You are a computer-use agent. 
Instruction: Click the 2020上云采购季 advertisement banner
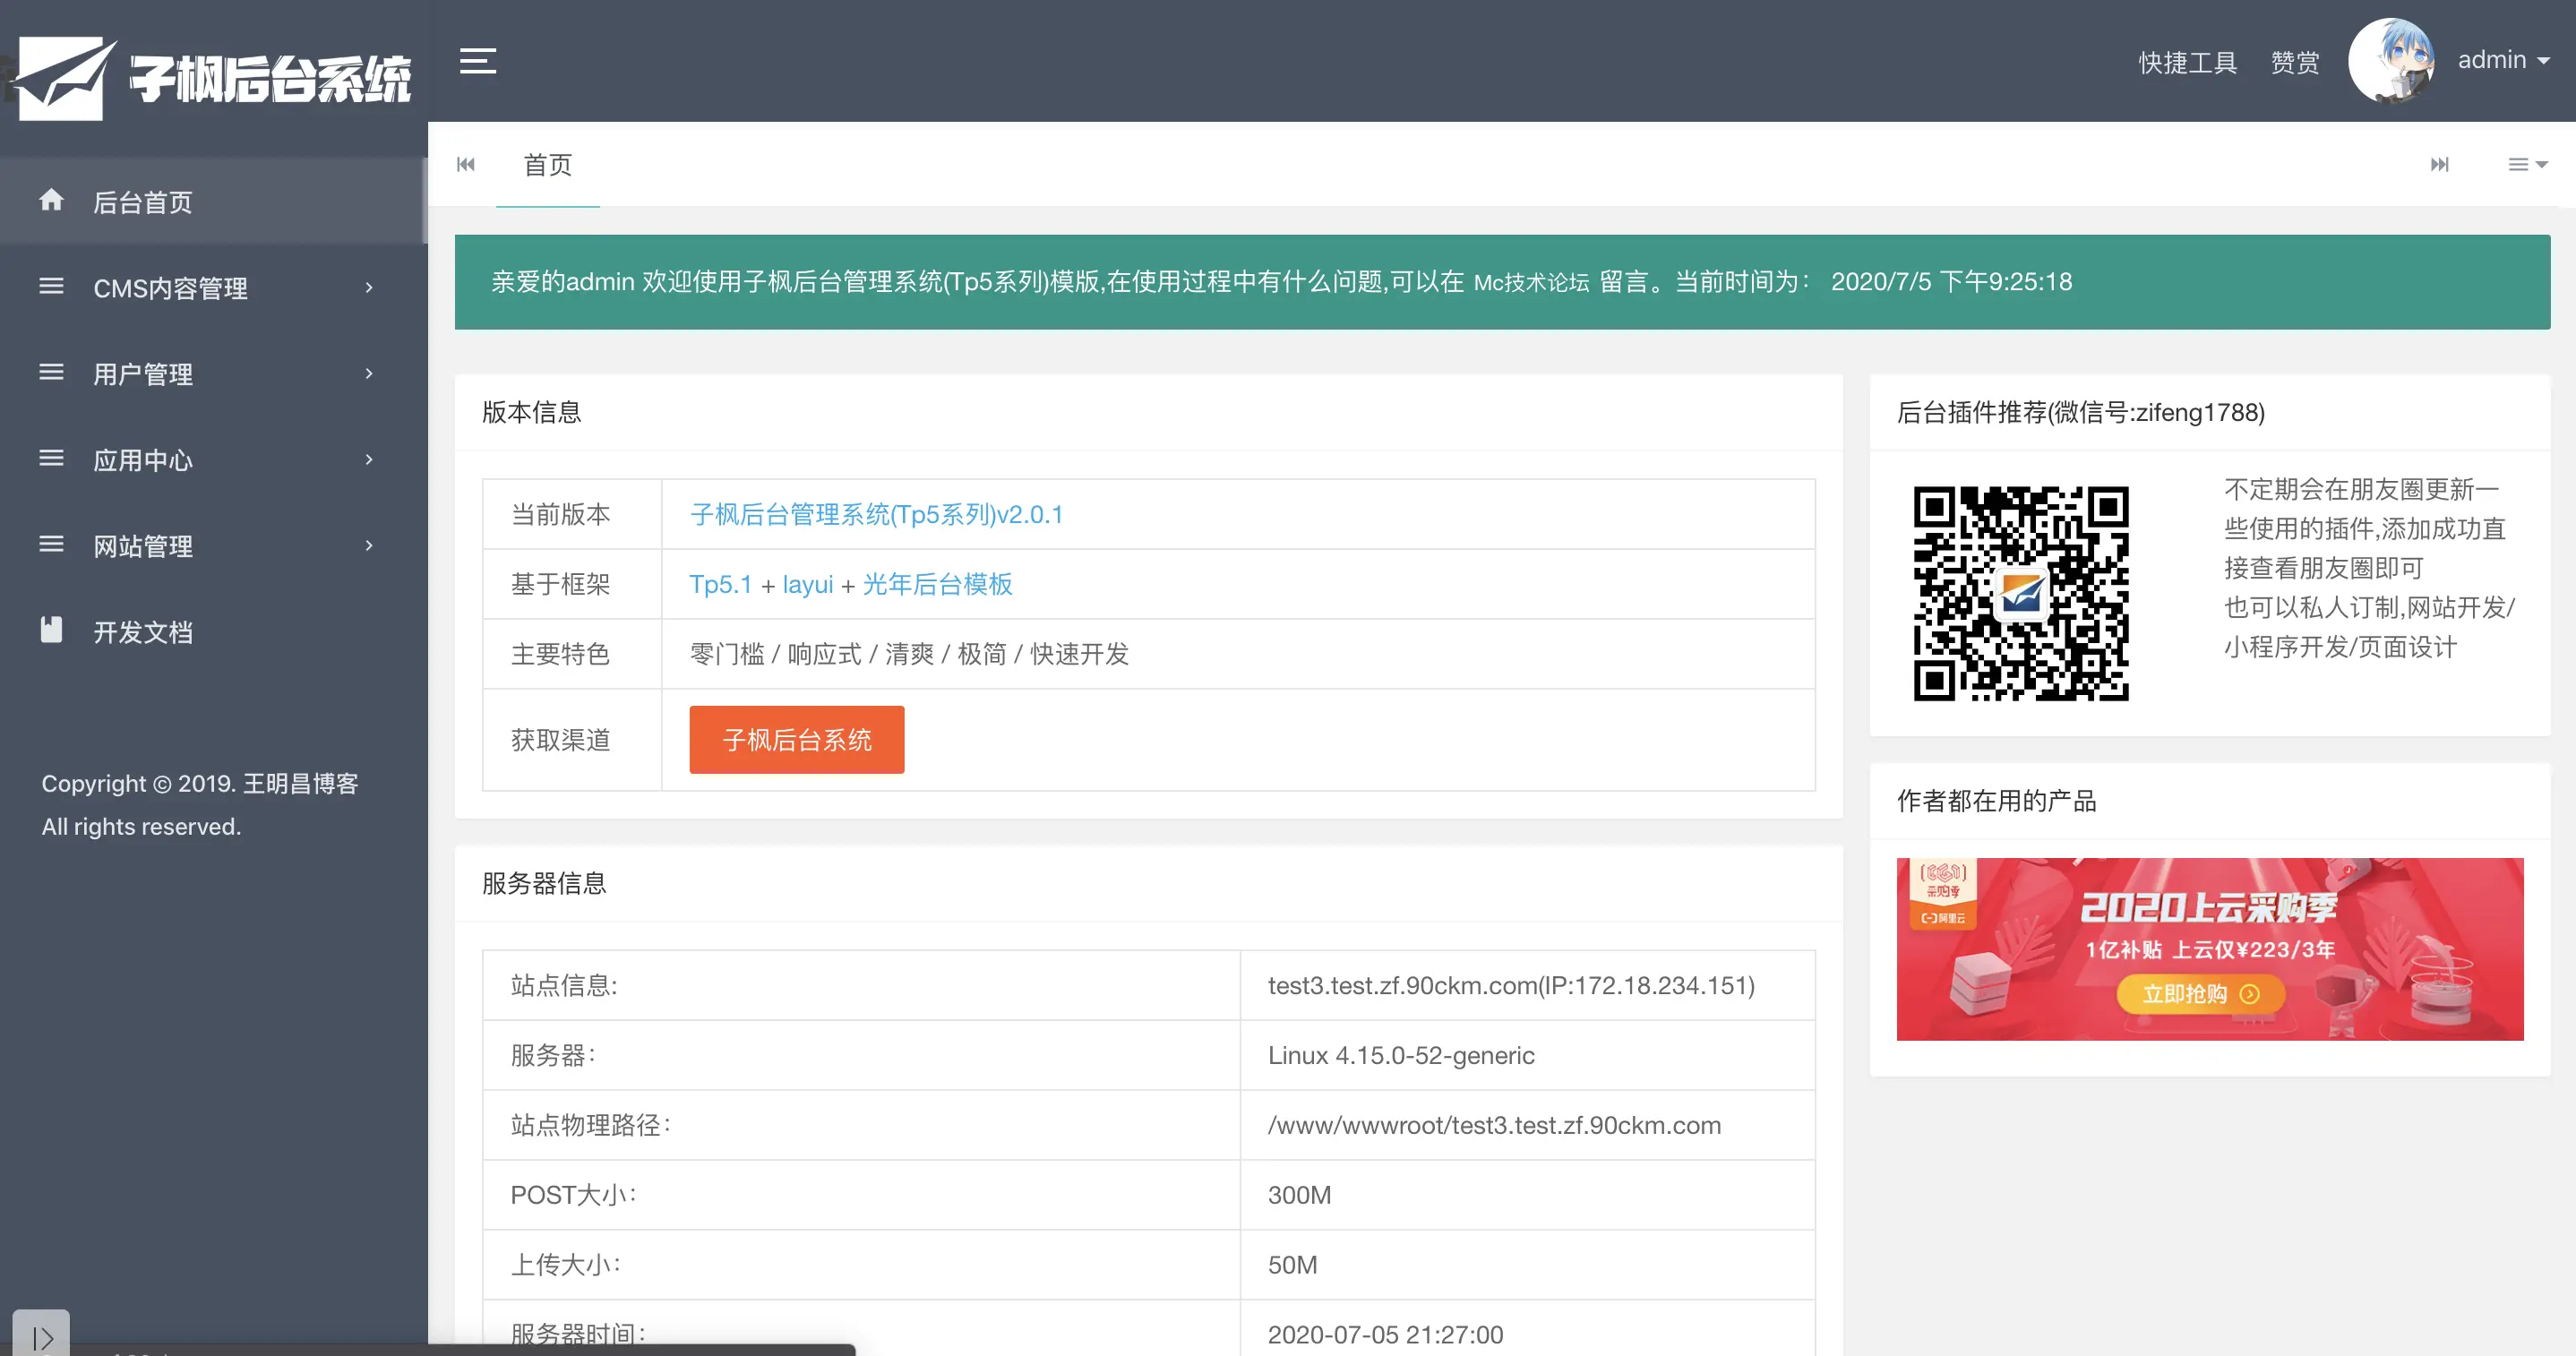click(2209, 948)
